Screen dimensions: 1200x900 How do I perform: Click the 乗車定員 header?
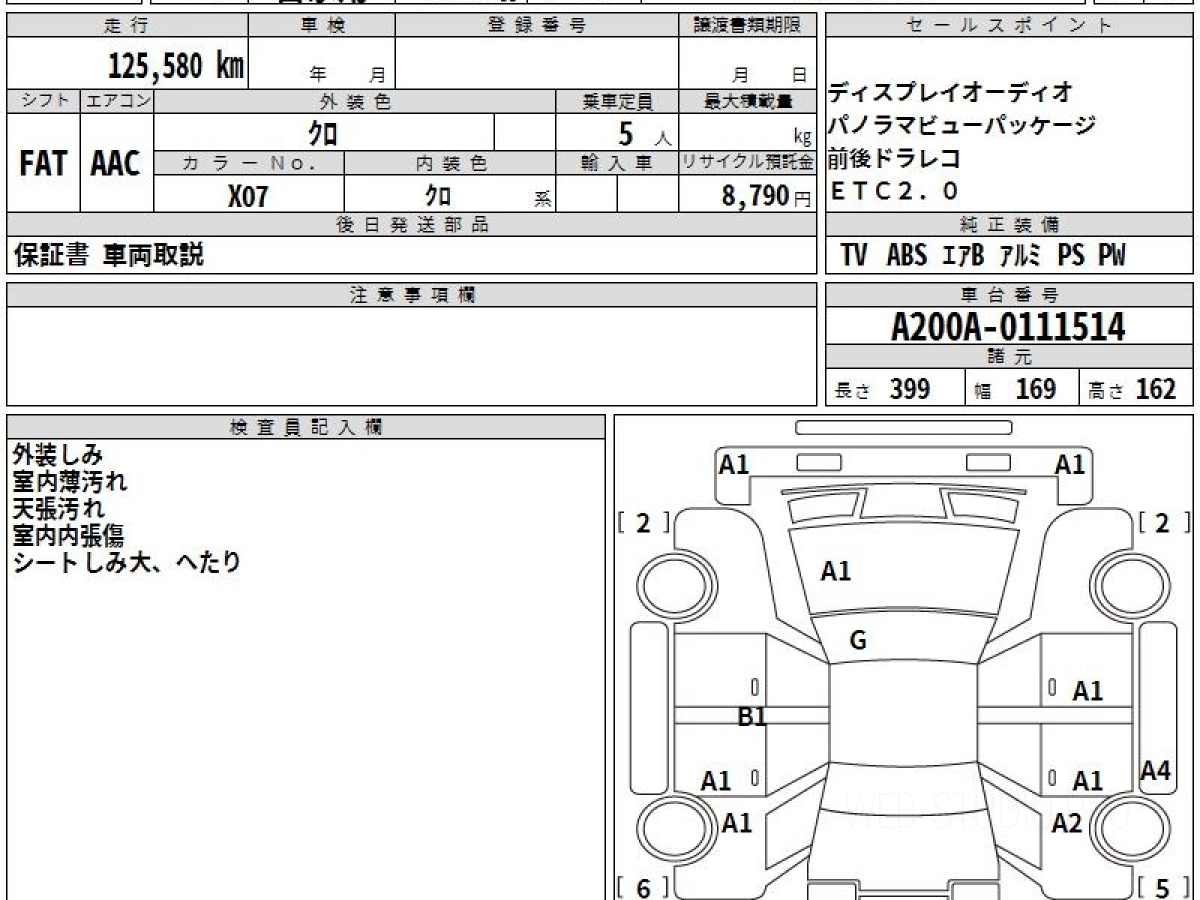pos(617,101)
